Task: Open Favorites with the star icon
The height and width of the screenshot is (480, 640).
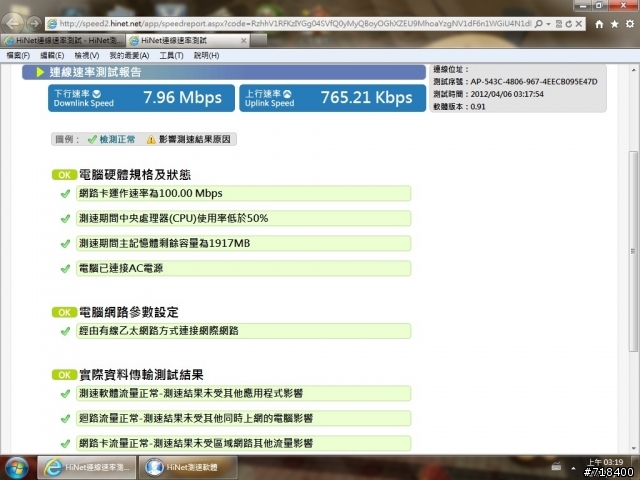Action: (x=614, y=24)
